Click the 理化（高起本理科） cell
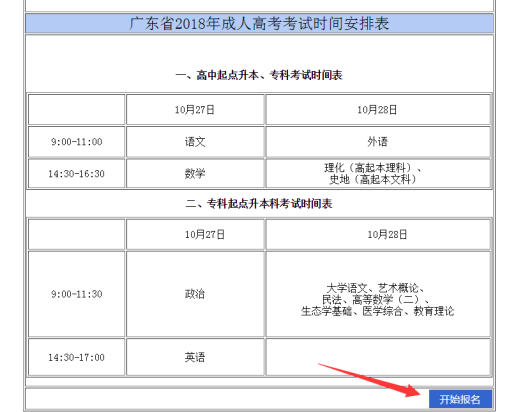 [378, 174]
